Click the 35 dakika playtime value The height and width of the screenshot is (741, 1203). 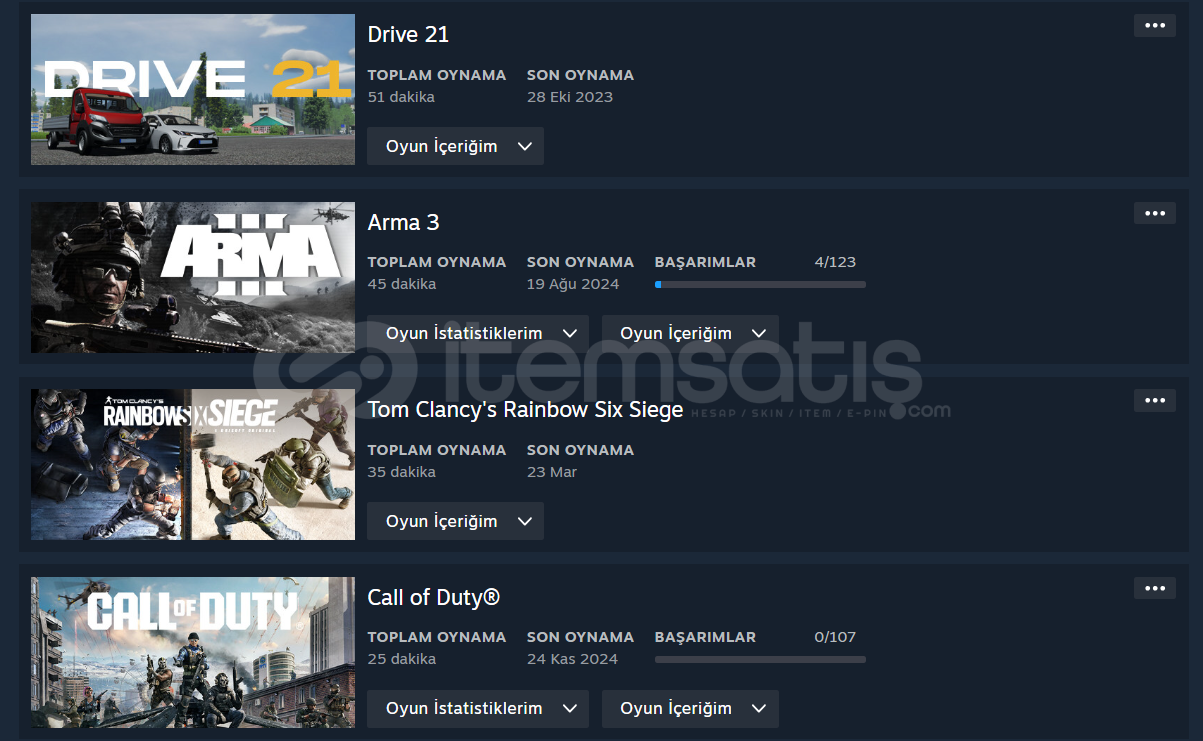[x=401, y=472]
